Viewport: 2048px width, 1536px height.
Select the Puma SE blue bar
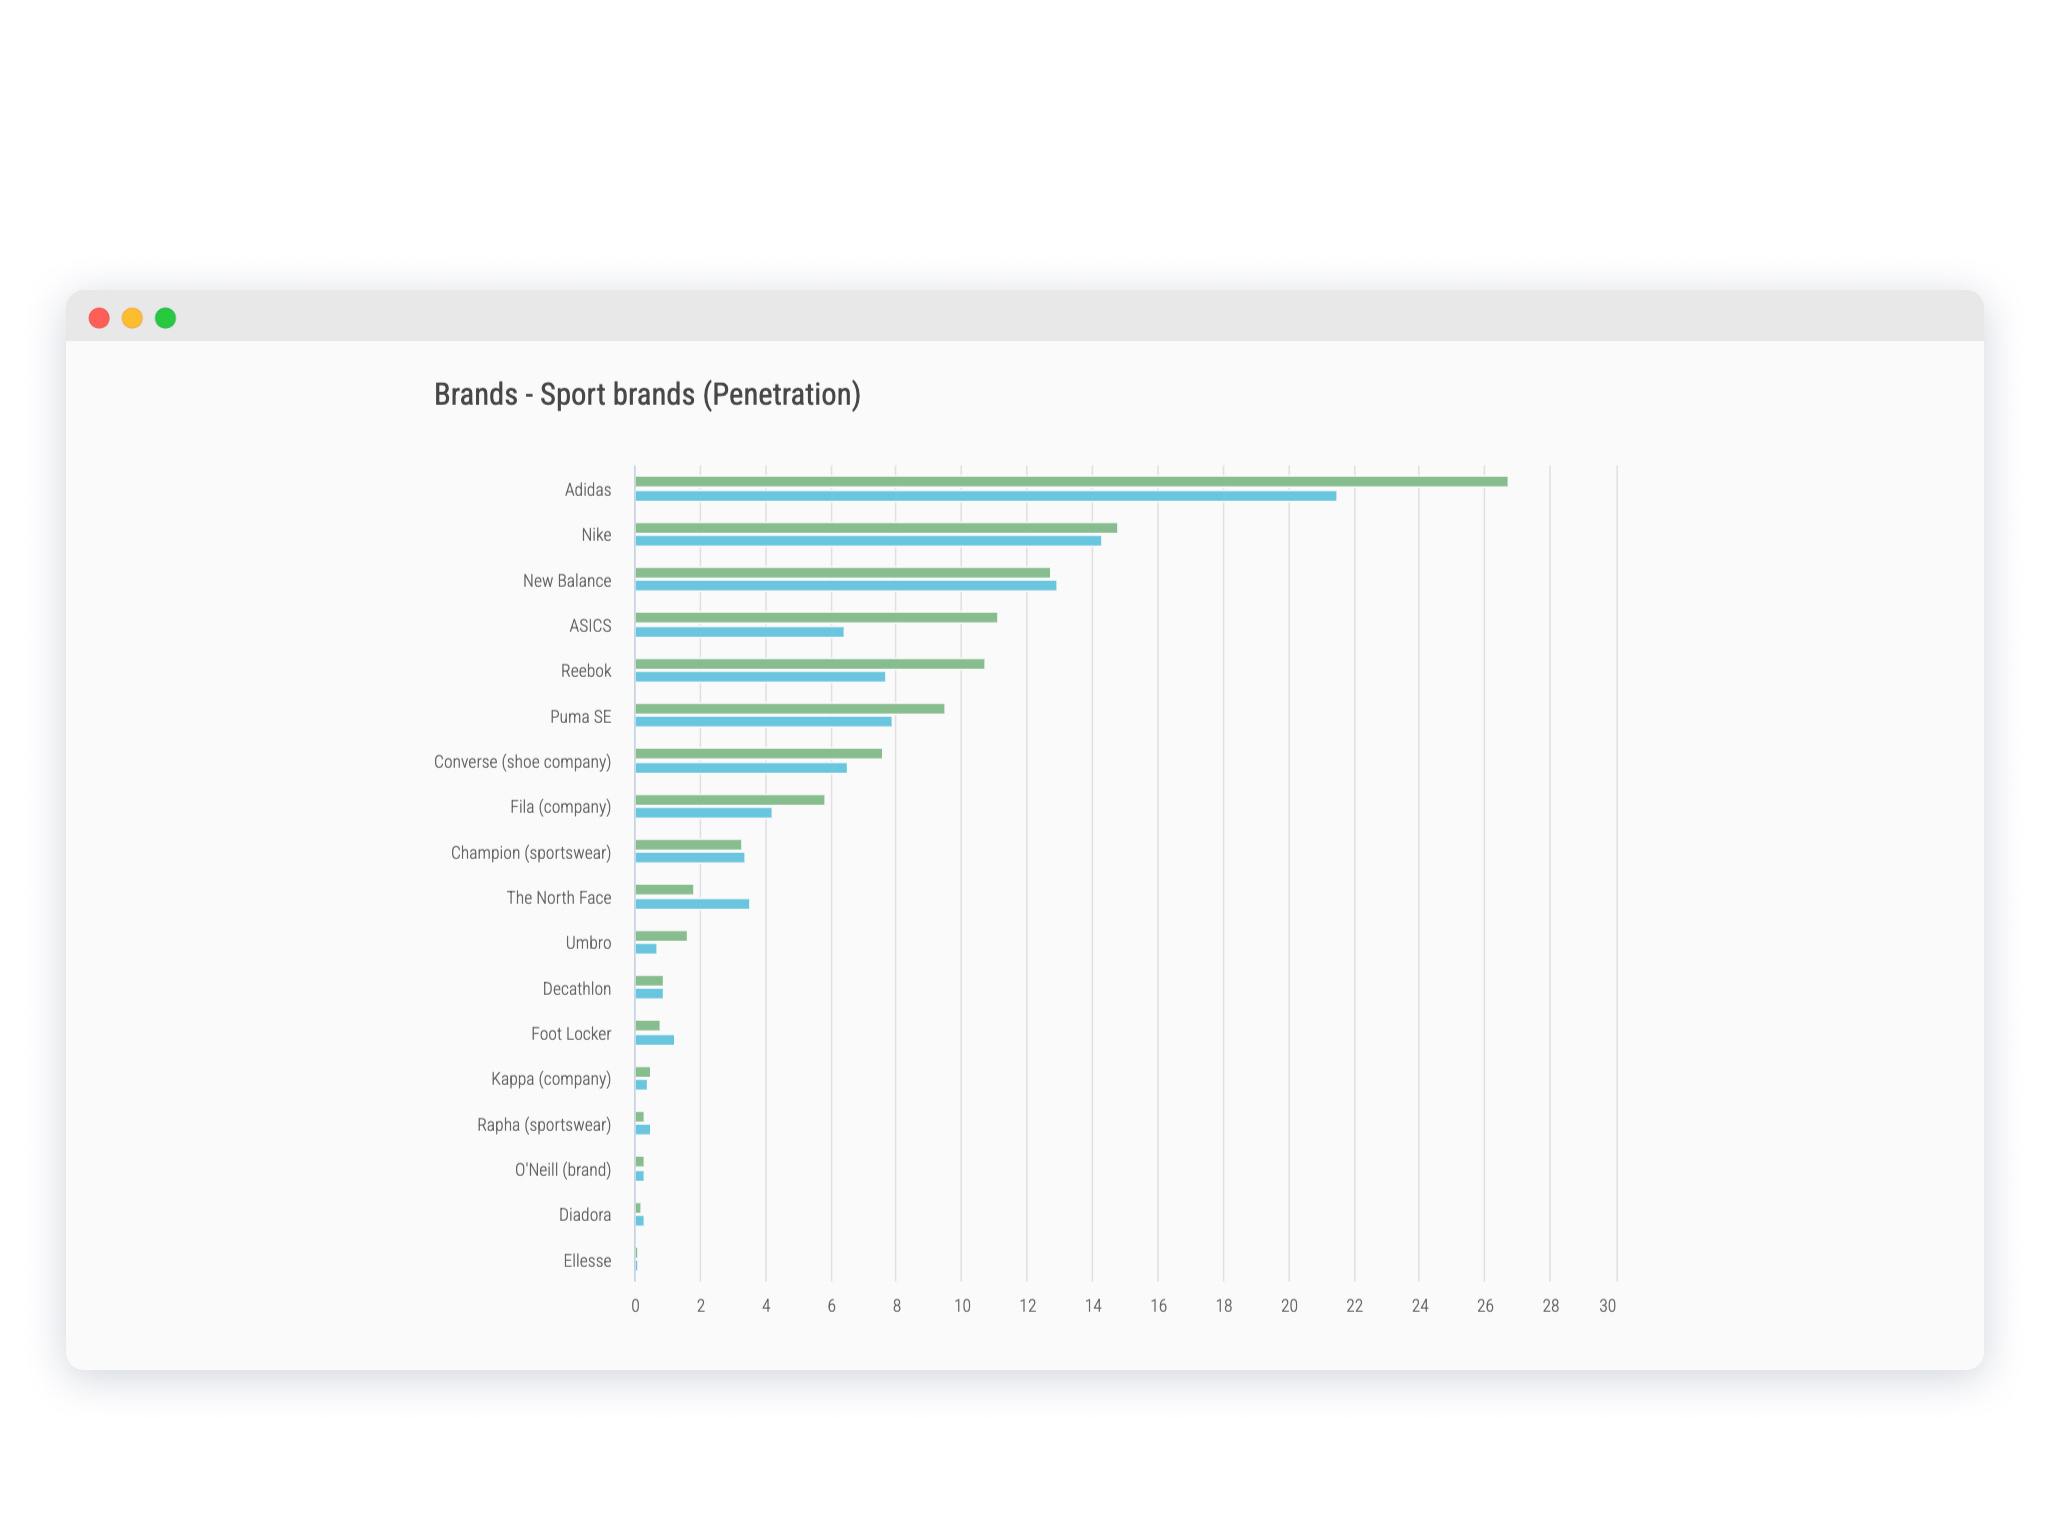[763, 722]
